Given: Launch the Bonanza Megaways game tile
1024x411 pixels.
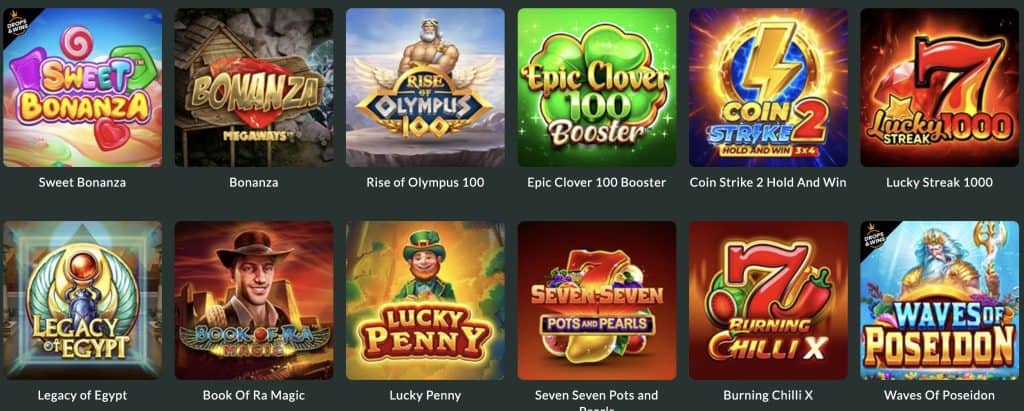Looking at the screenshot, I should tap(253, 88).
